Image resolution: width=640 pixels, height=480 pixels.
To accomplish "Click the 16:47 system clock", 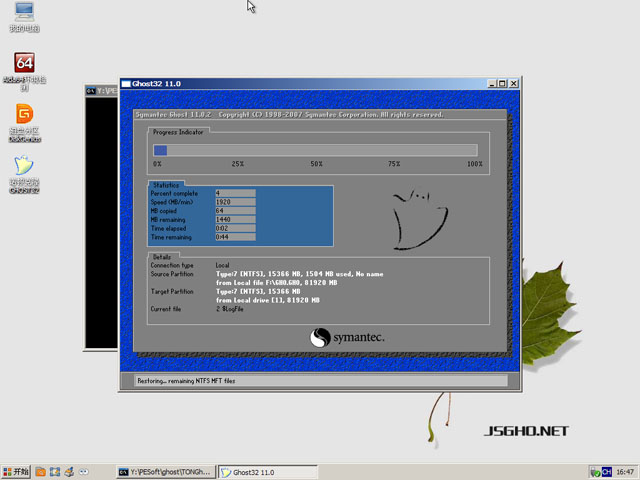I will pos(625,471).
